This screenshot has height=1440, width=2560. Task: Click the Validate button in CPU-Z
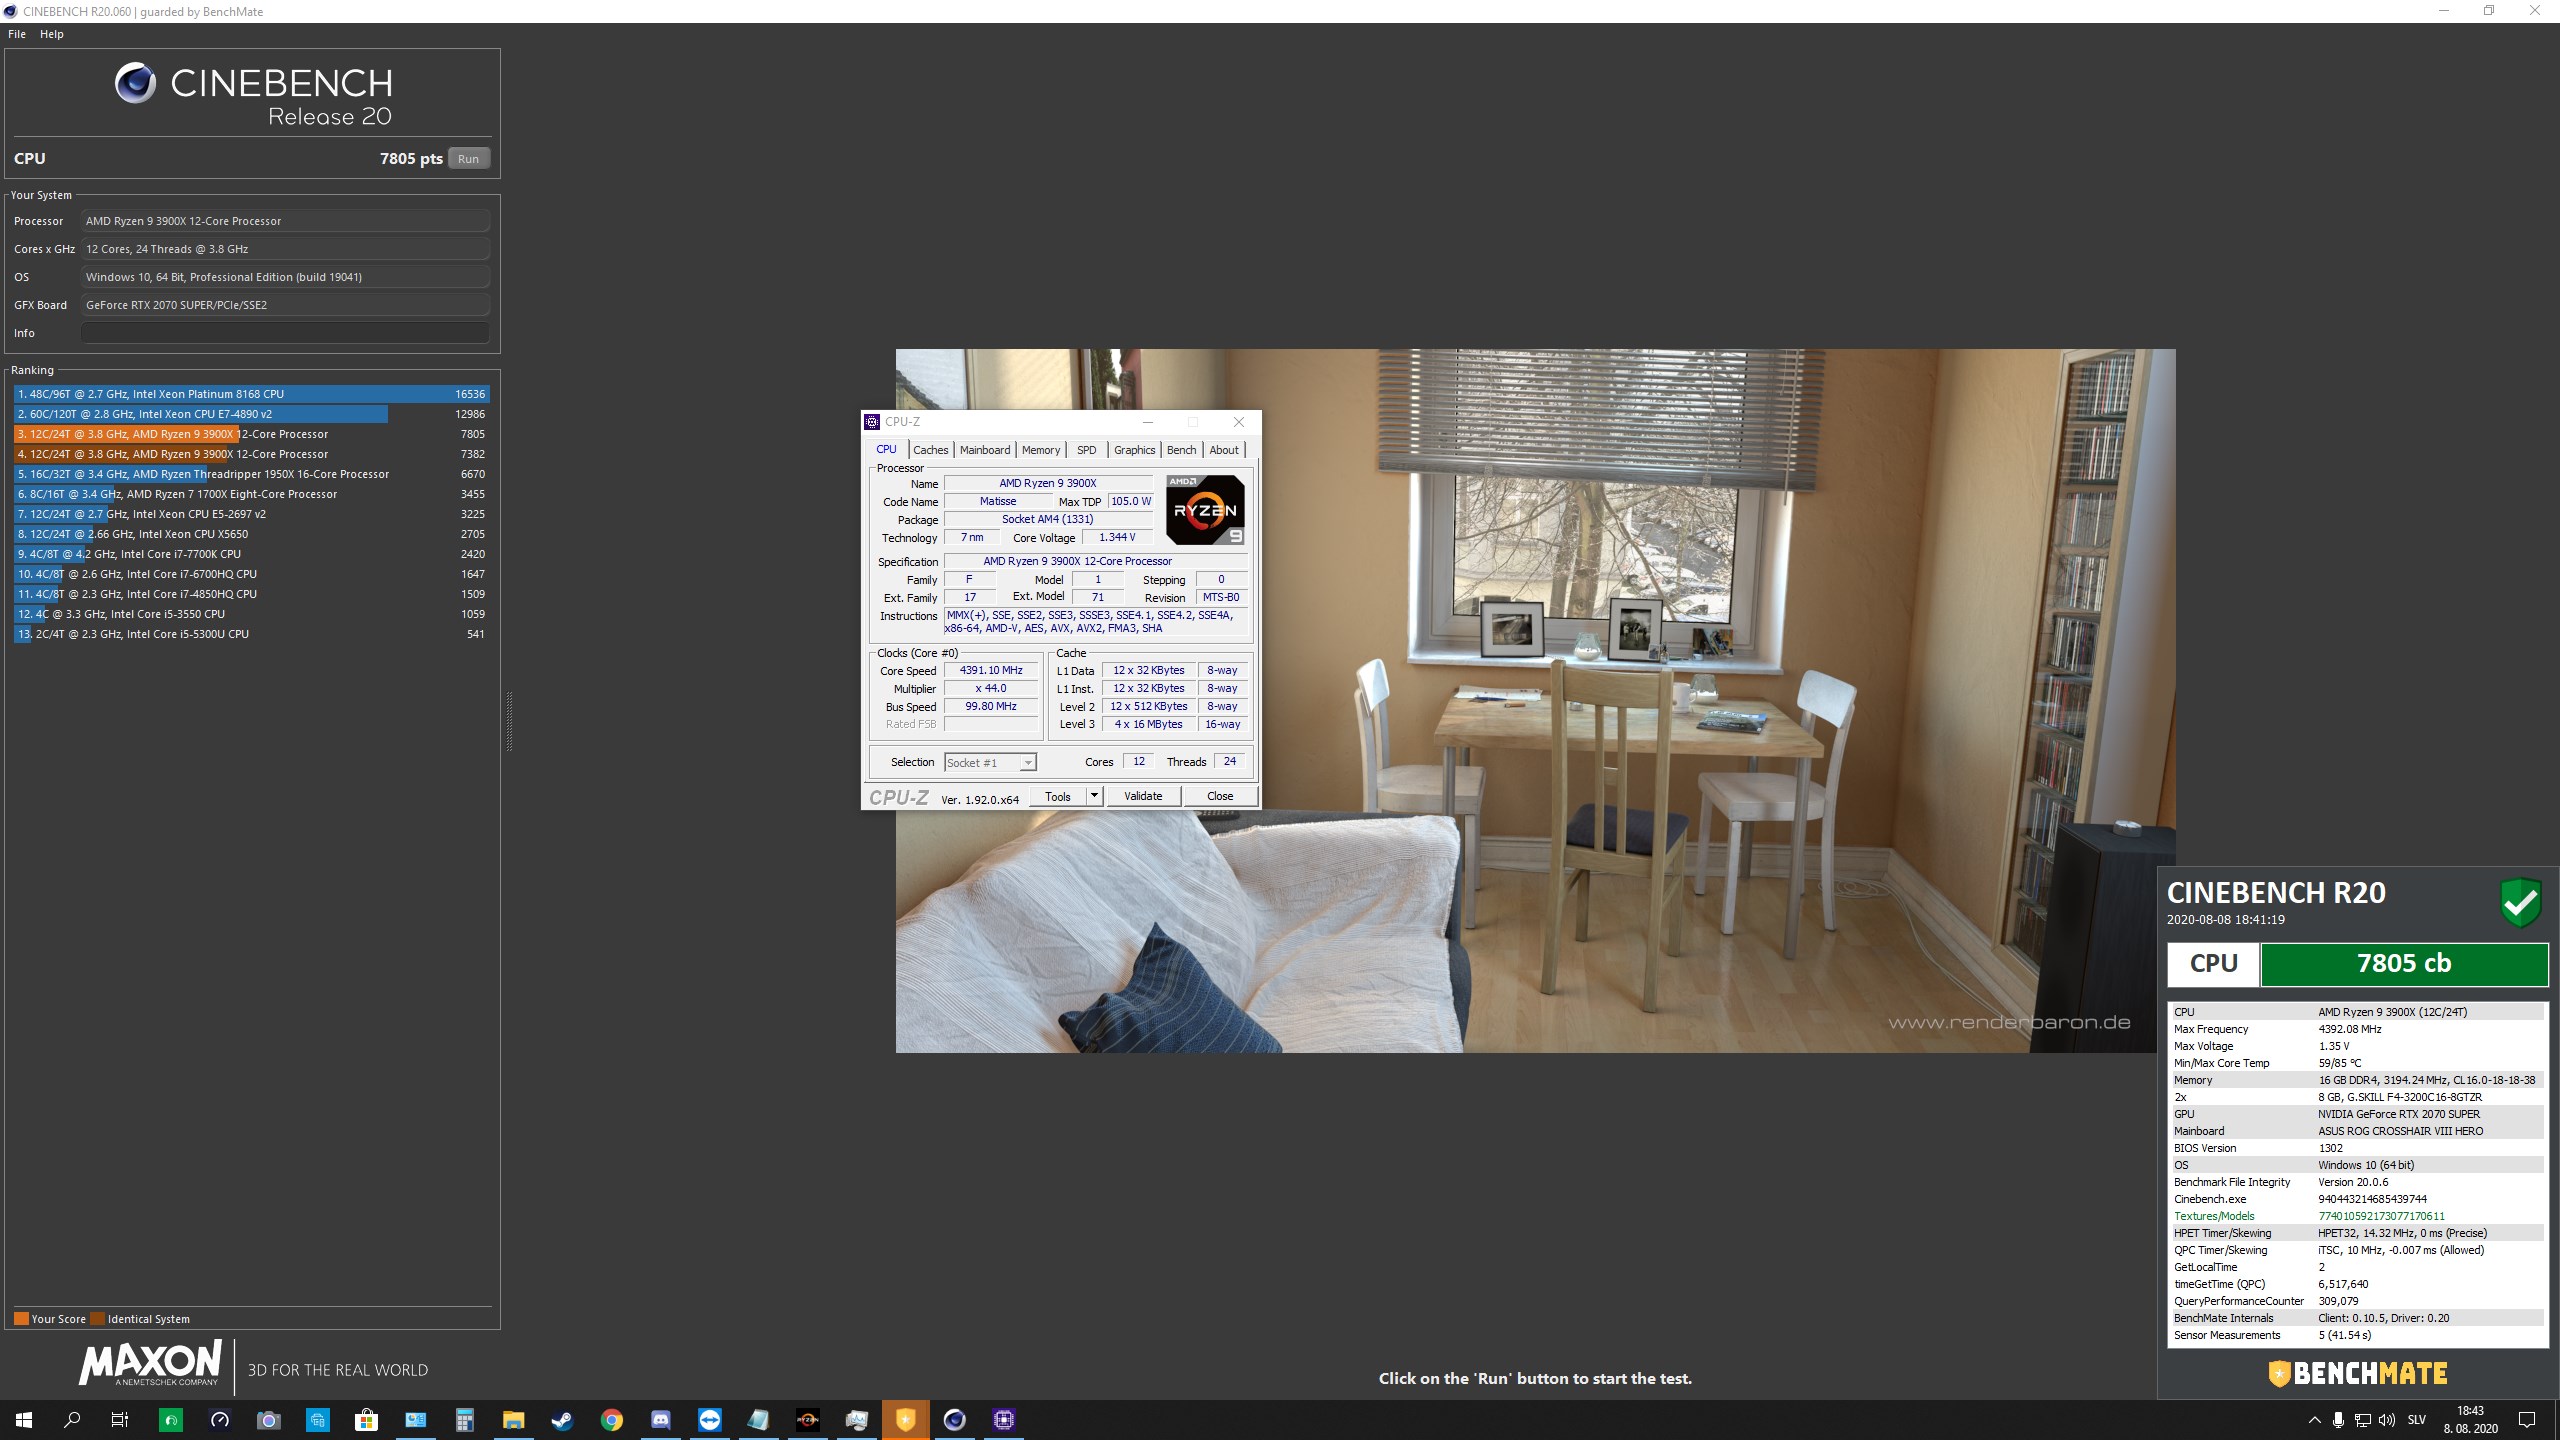pos(1143,796)
